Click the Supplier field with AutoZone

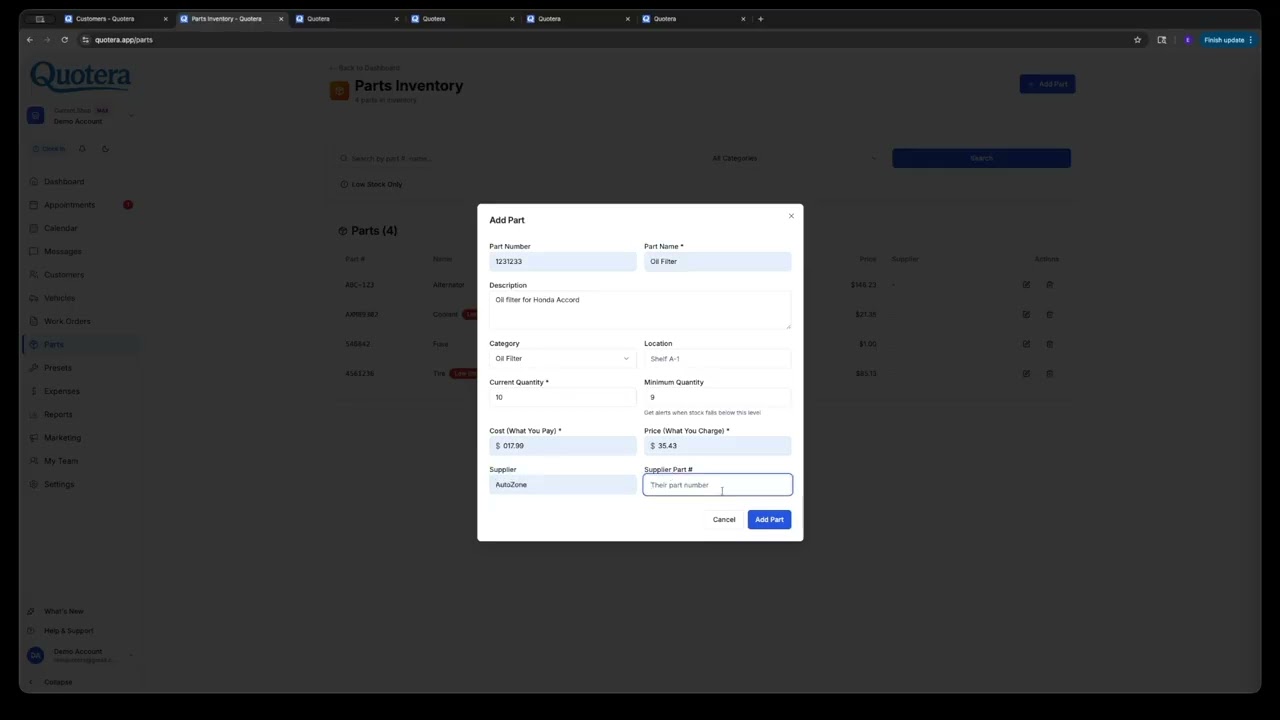(562, 485)
